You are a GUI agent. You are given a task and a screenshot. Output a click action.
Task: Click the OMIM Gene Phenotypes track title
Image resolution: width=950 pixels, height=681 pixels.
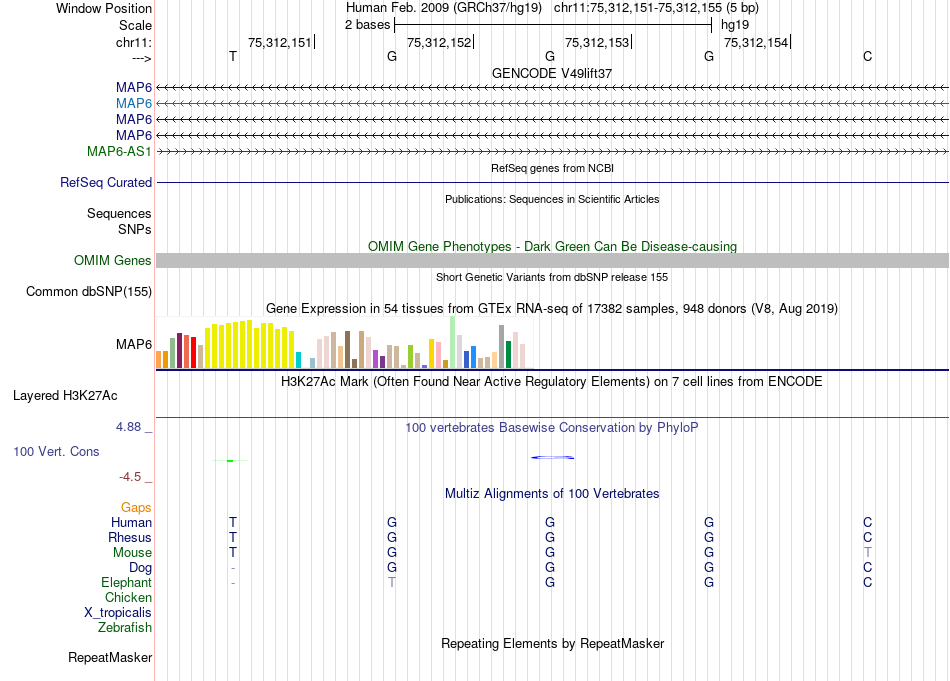[x=552, y=247]
